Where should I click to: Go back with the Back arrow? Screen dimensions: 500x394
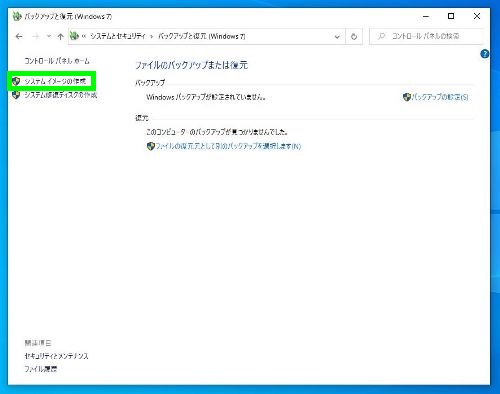point(19,36)
